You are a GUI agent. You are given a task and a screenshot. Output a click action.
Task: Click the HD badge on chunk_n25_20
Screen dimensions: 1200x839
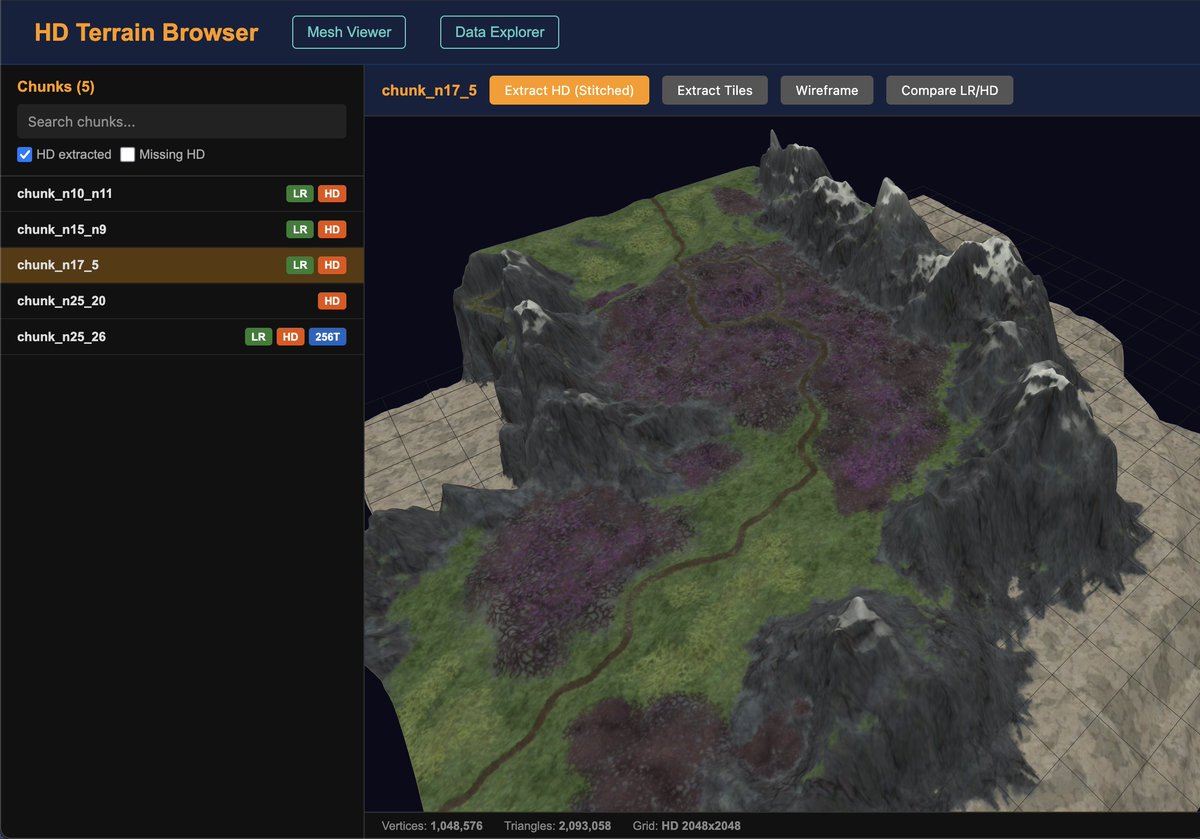pos(332,301)
